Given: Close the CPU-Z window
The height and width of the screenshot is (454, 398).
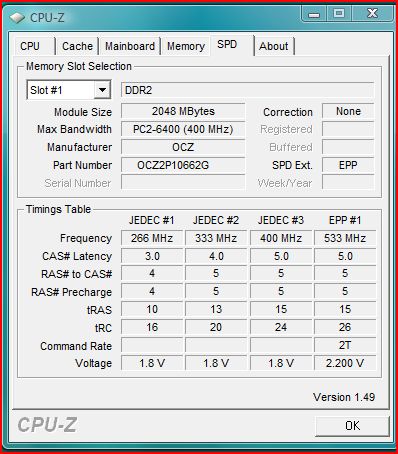Looking at the screenshot, I should [372, 14].
